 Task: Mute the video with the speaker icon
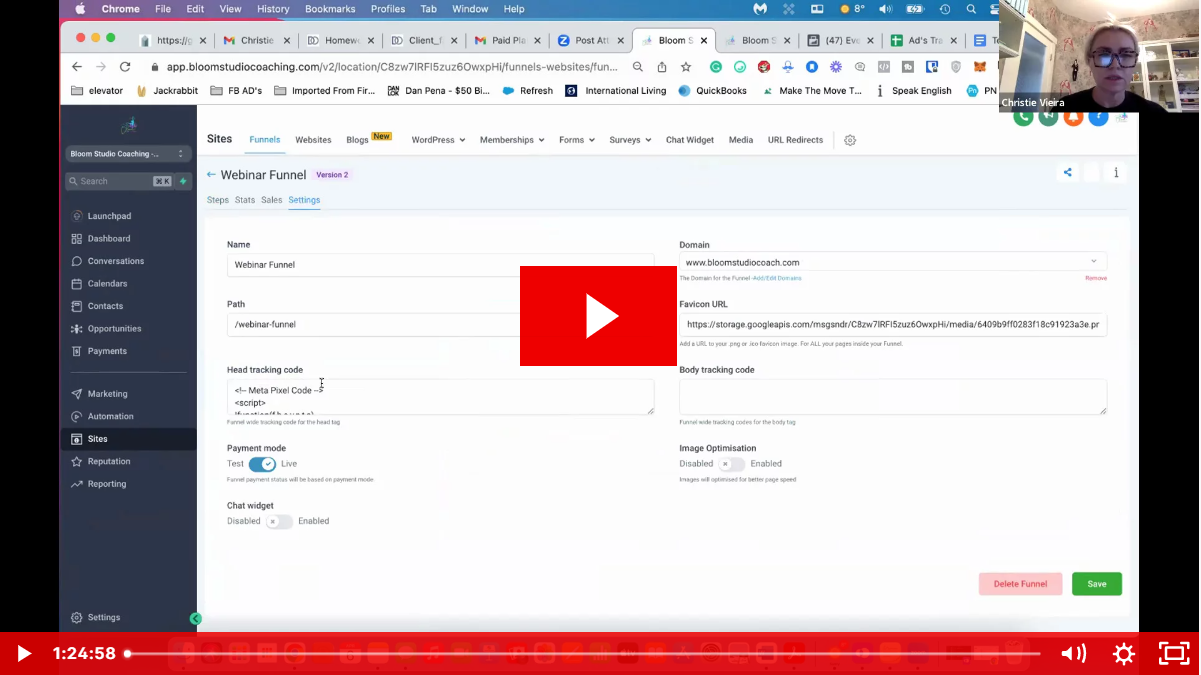point(1073,654)
